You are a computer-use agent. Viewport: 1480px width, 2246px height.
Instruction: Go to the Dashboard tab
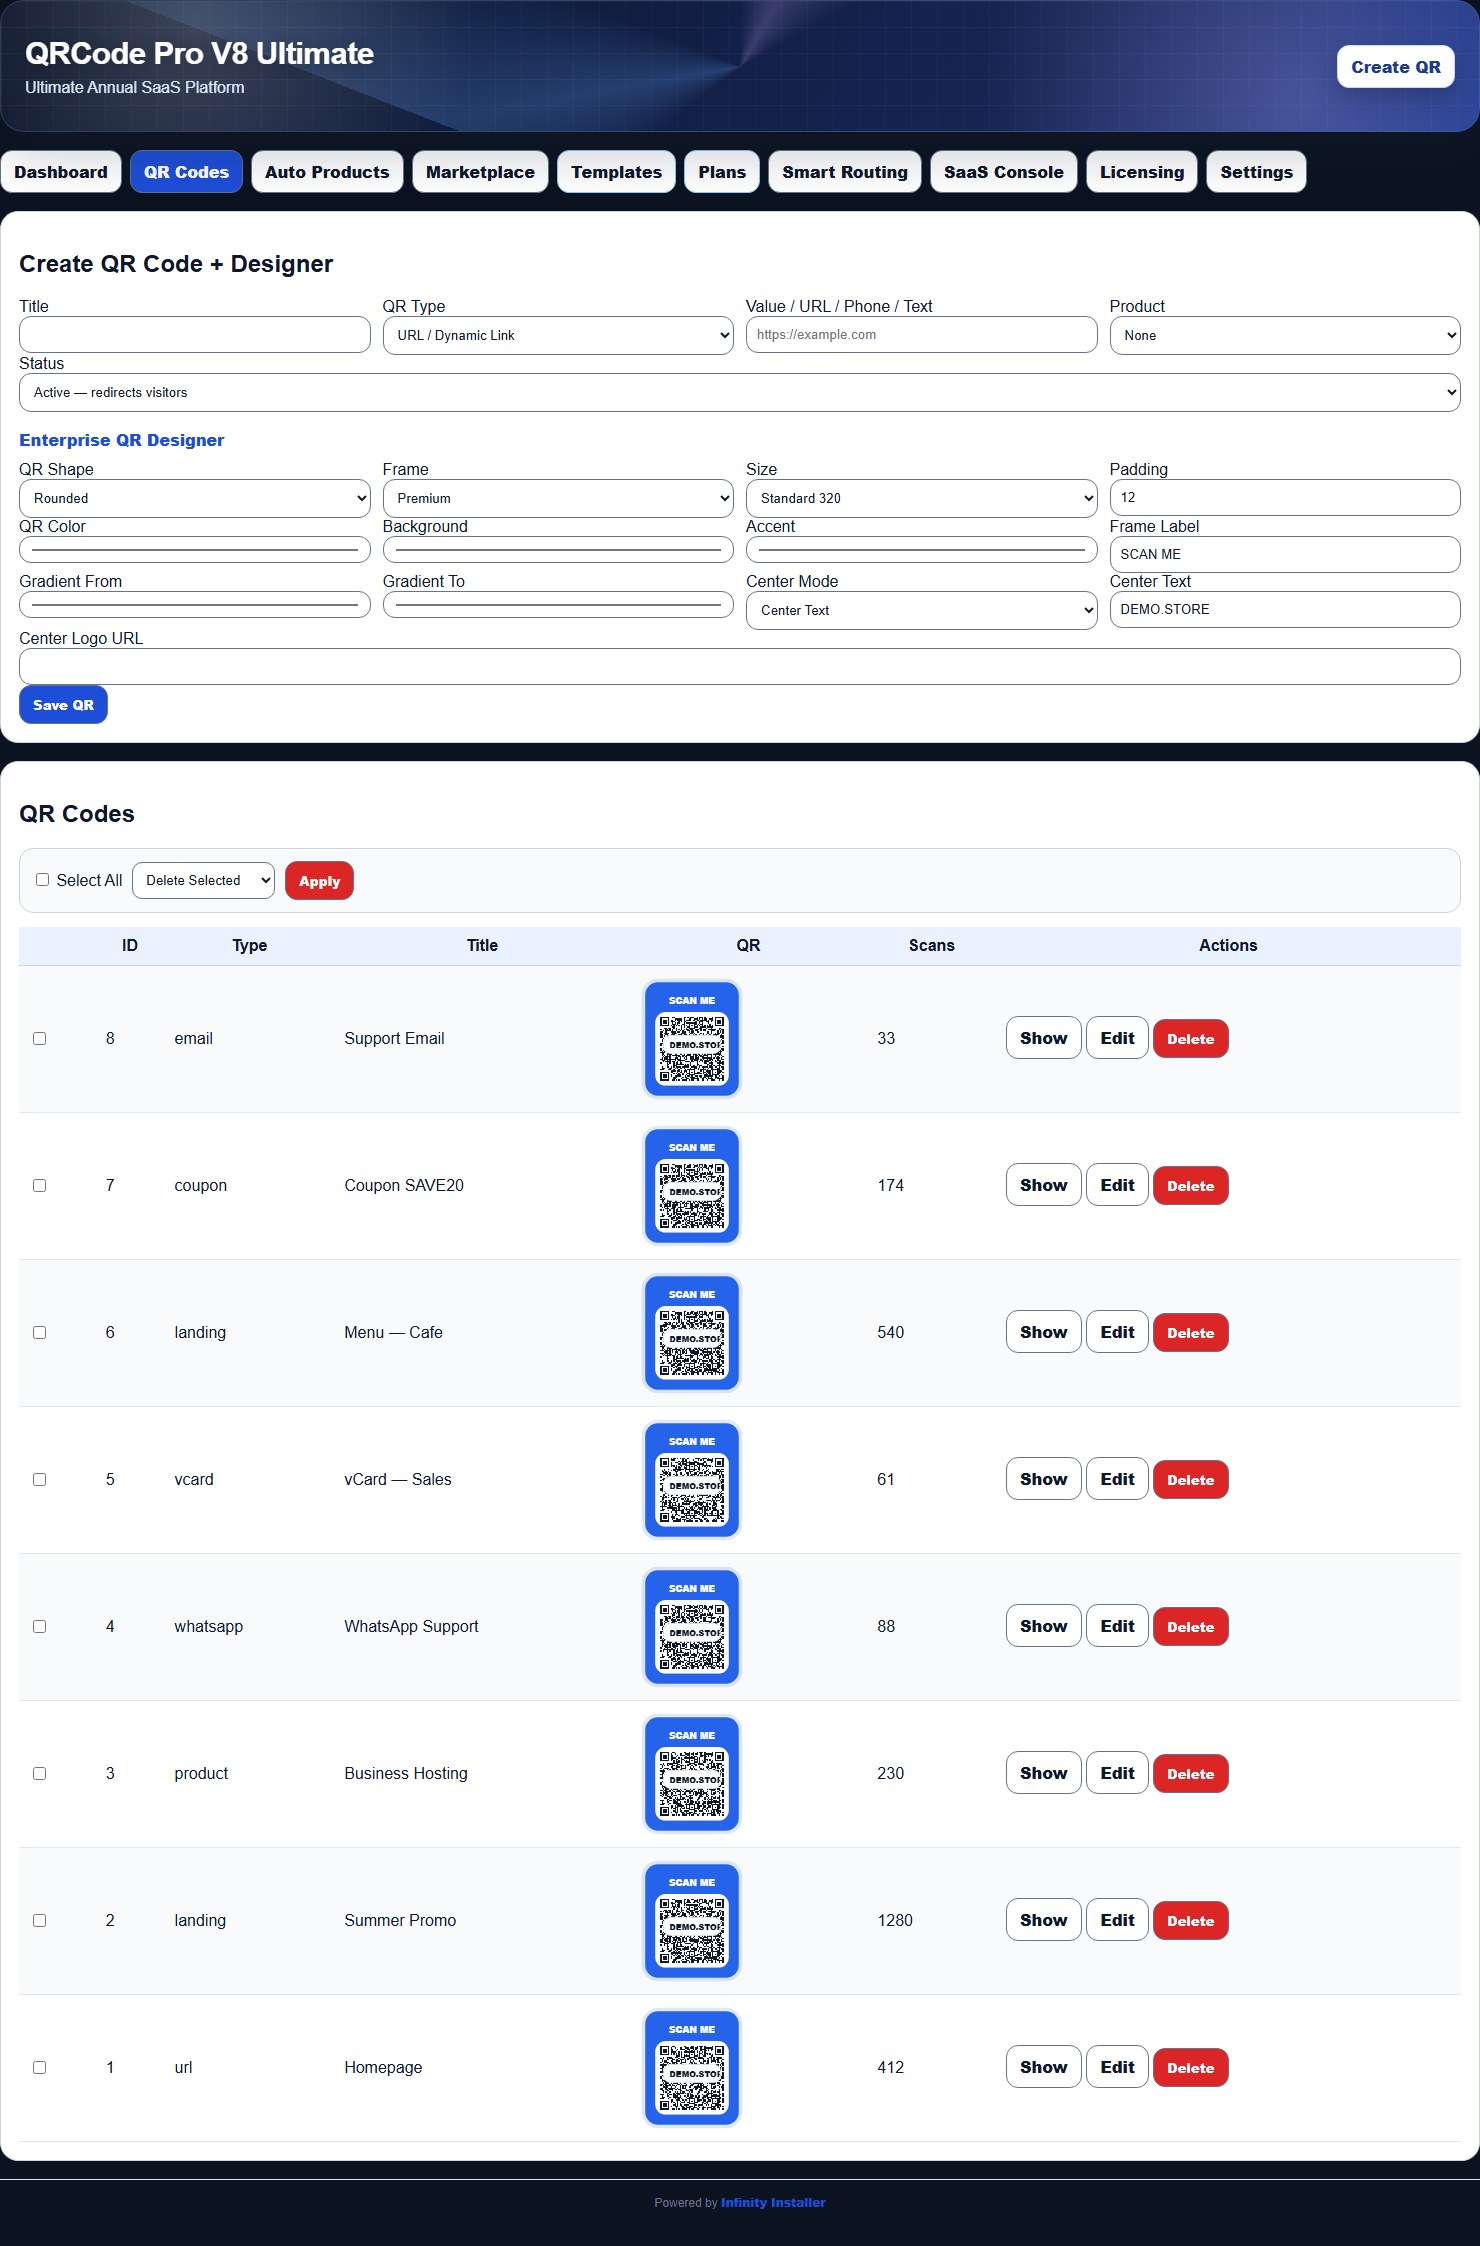61,172
